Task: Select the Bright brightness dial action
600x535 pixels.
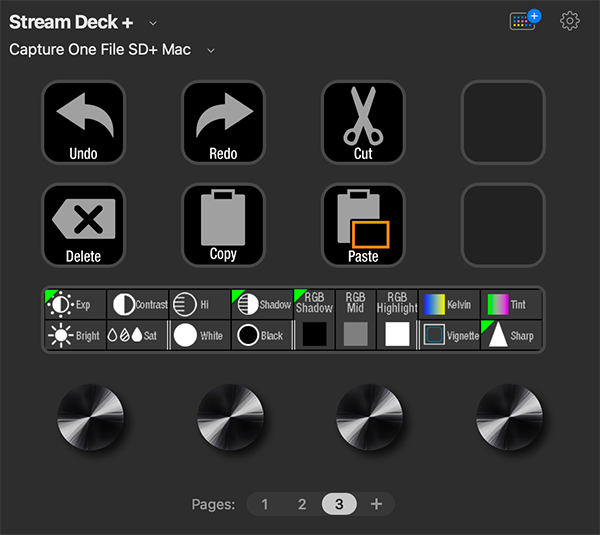Action: click(75, 335)
